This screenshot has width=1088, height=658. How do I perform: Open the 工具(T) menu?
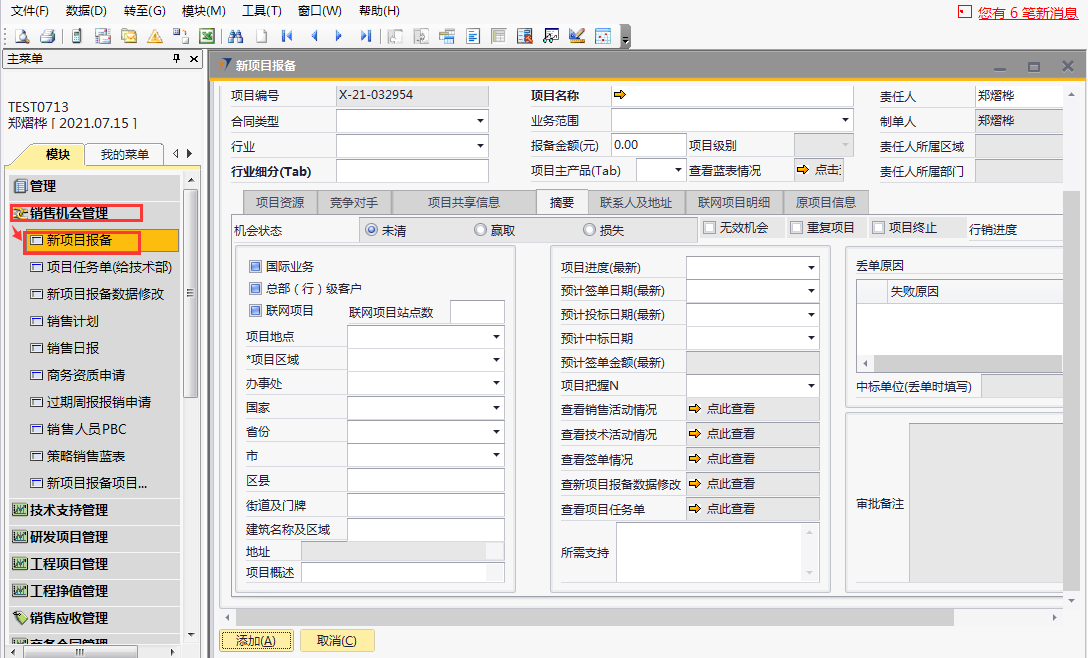[x=261, y=11]
